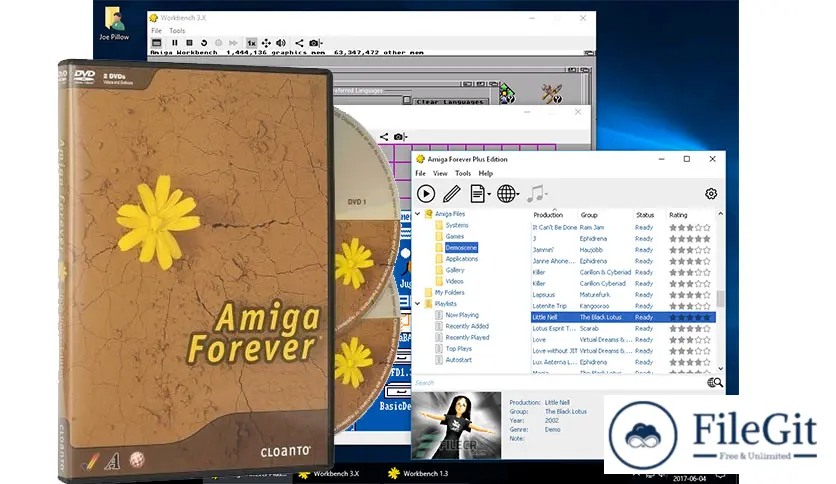Toggle the 1x scale button in Workbench 3.X
Image resolution: width=836 pixels, height=484 pixels.
point(251,43)
